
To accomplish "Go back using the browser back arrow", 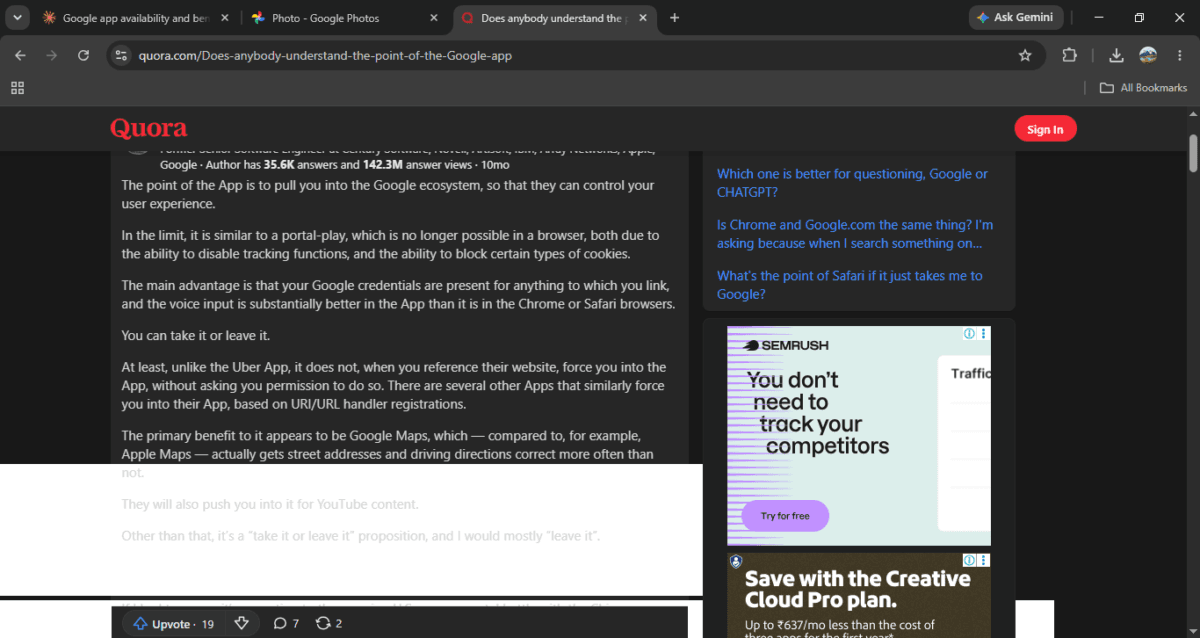I will 20,55.
